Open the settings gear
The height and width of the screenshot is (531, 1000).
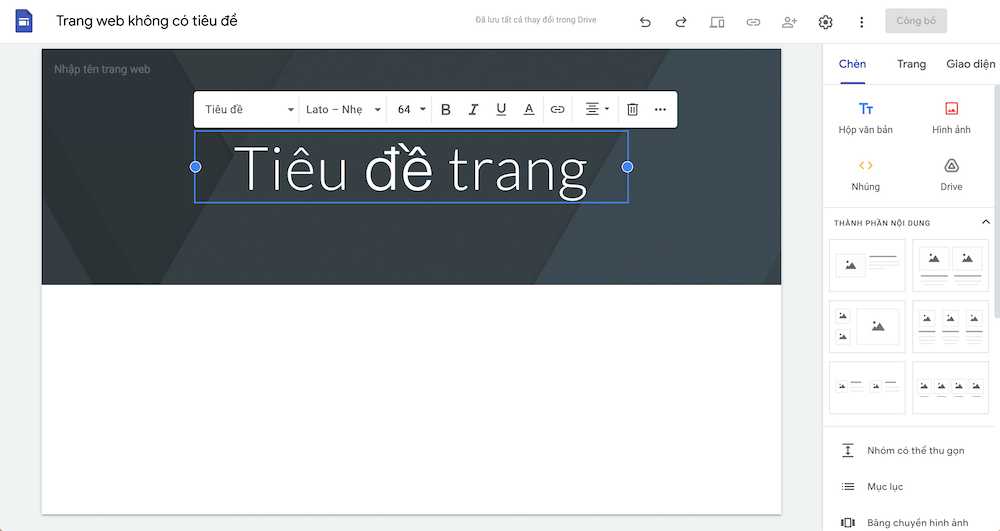click(825, 22)
